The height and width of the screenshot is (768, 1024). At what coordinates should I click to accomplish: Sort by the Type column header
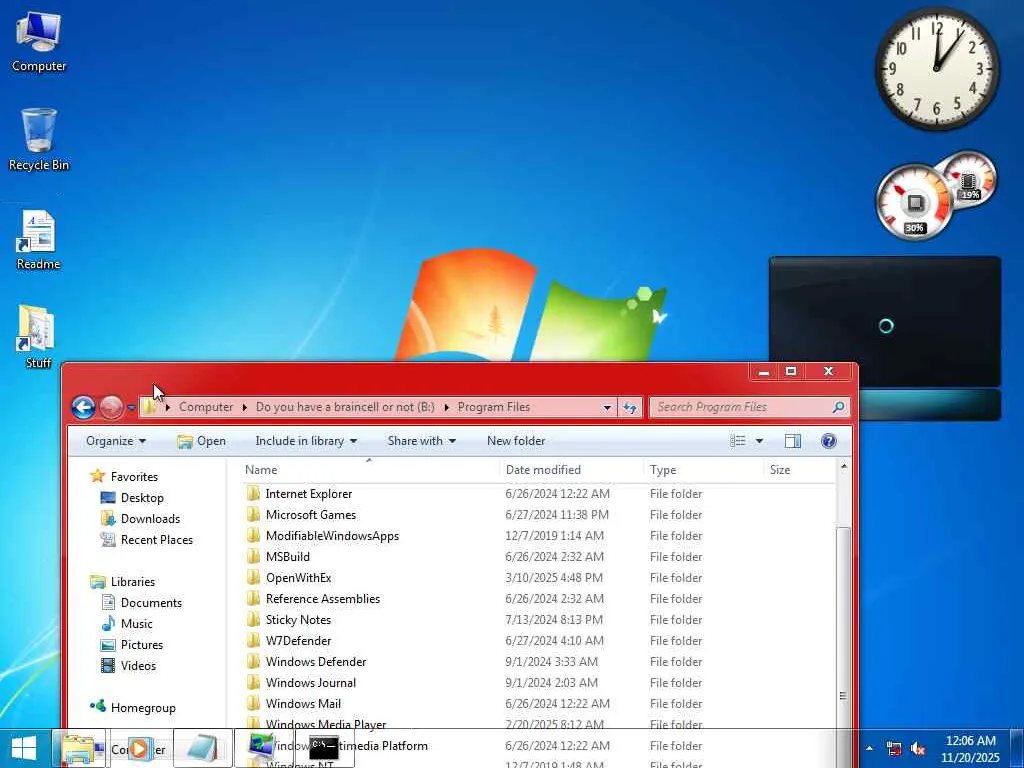703,470
